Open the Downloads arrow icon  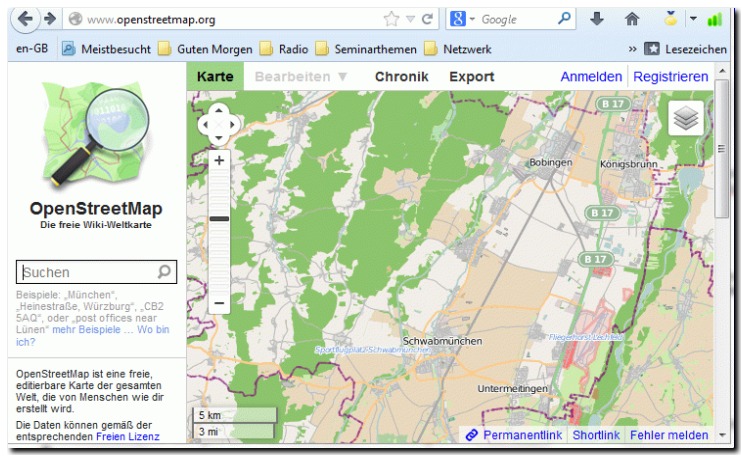pyautogui.click(x=597, y=19)
